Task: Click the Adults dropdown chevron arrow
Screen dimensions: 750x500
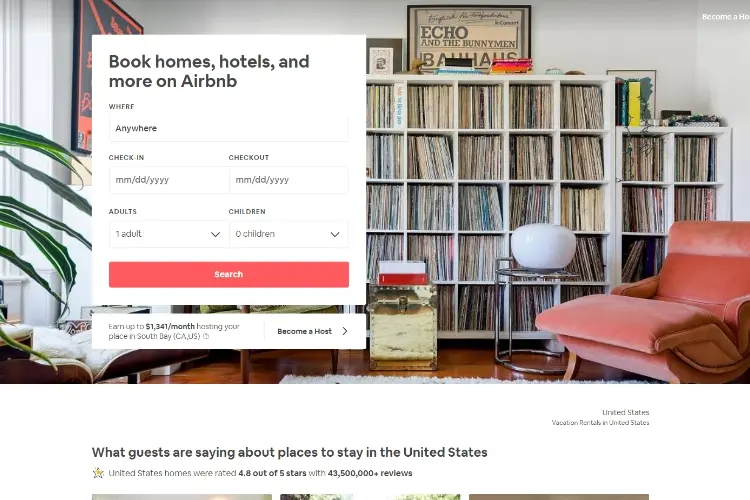Action: click(x=215, y=234)
